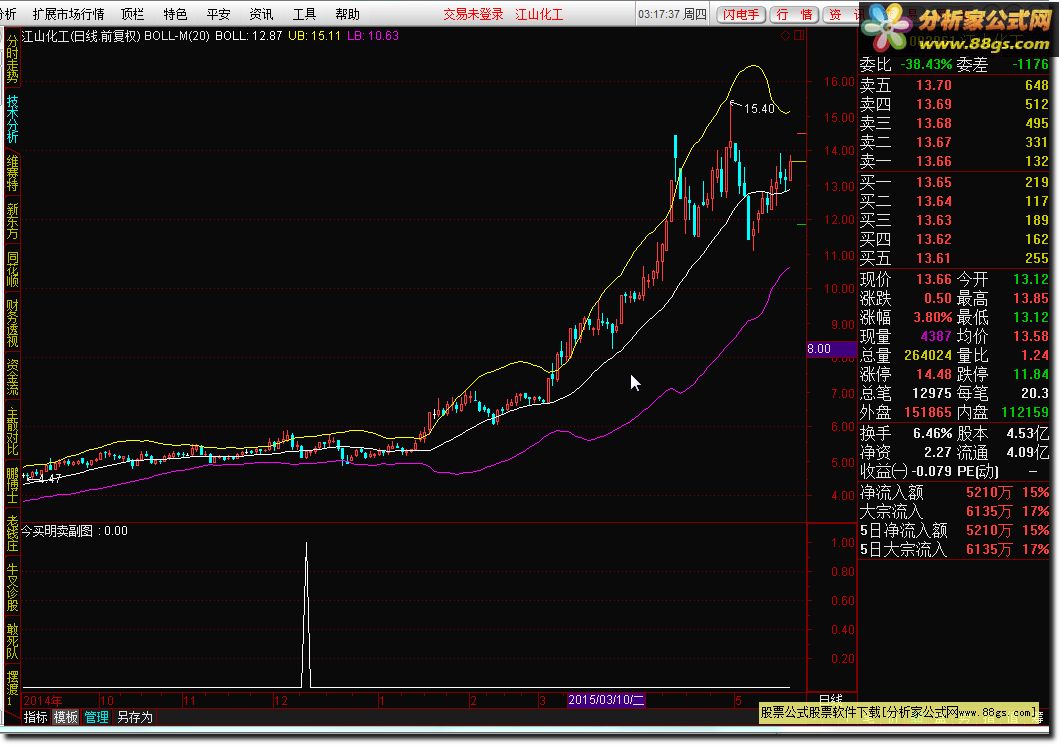Open the 工具 menu

coord(304,14)
